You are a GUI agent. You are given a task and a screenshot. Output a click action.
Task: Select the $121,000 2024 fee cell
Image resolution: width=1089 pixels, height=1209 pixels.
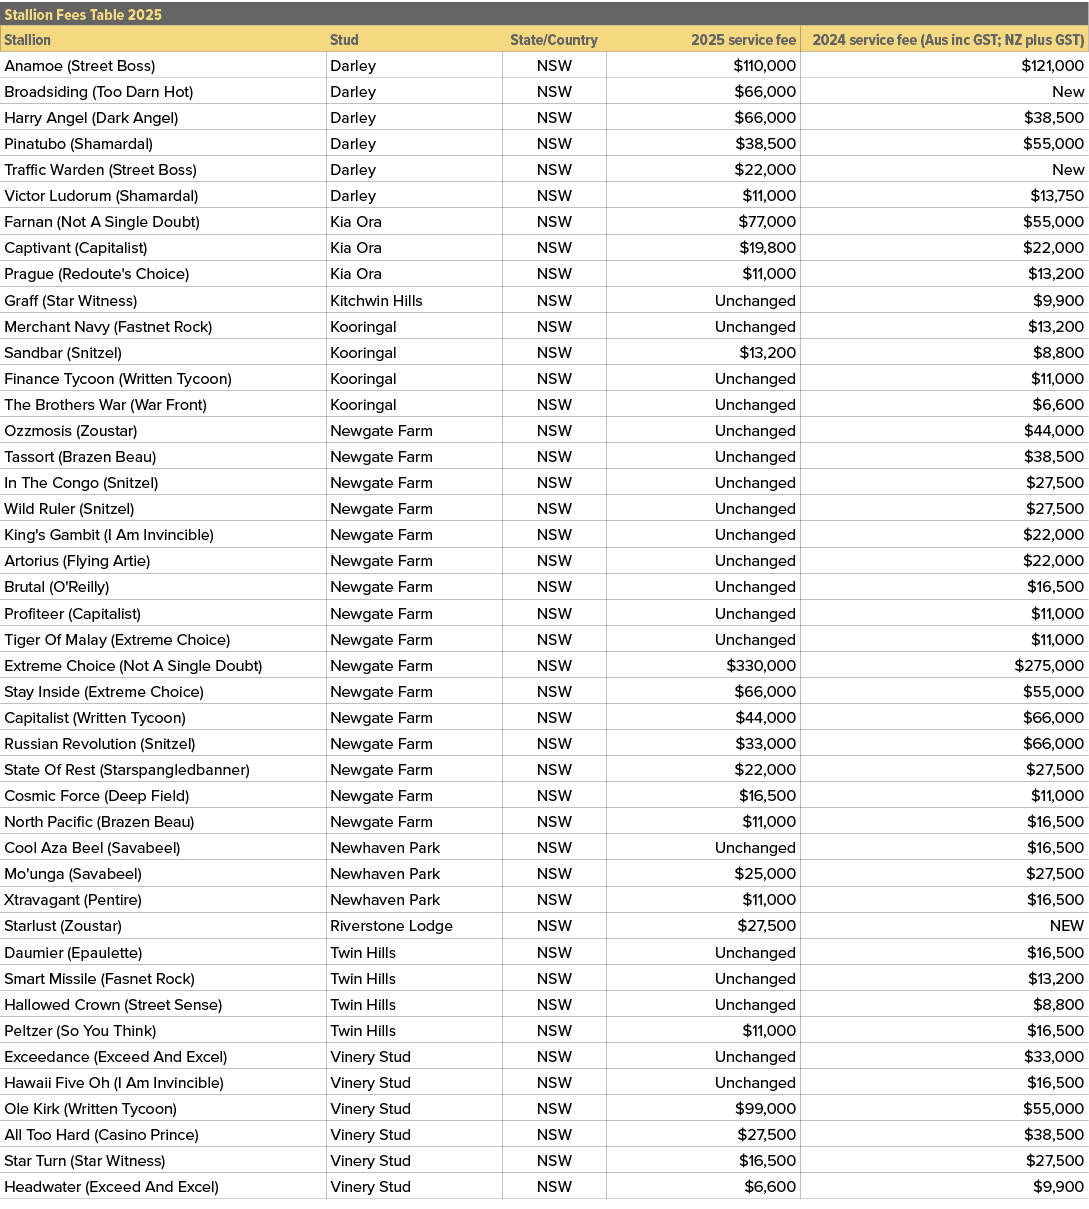pyautogui.click(x=1052, y=66)
